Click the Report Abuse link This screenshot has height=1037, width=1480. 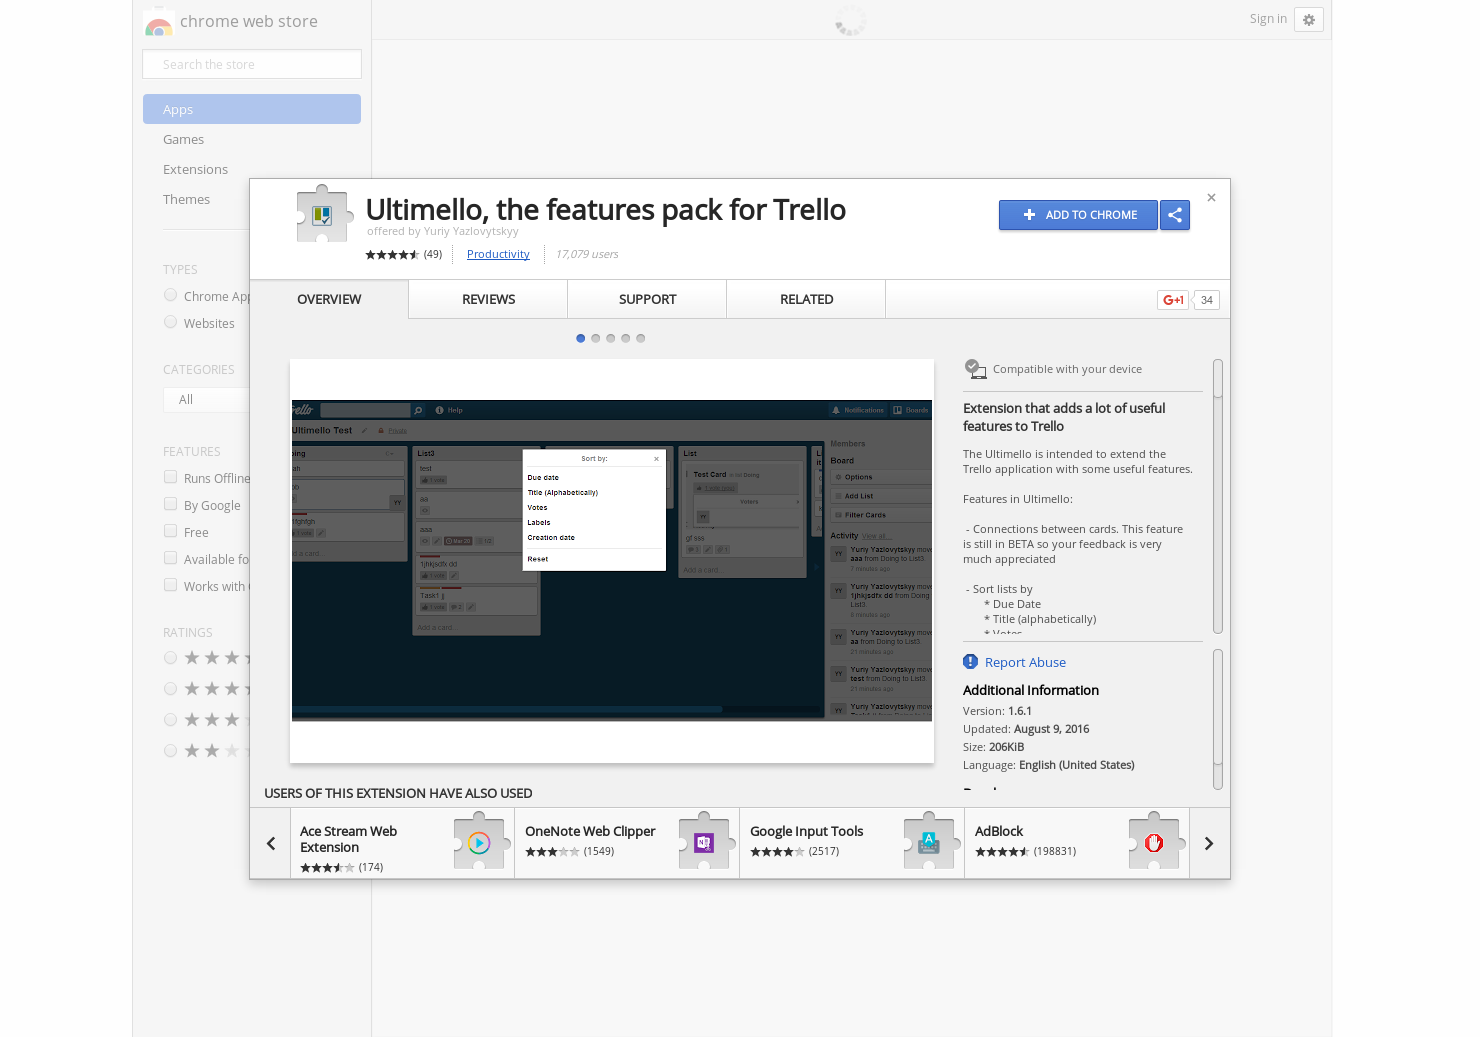[1025, 662]
